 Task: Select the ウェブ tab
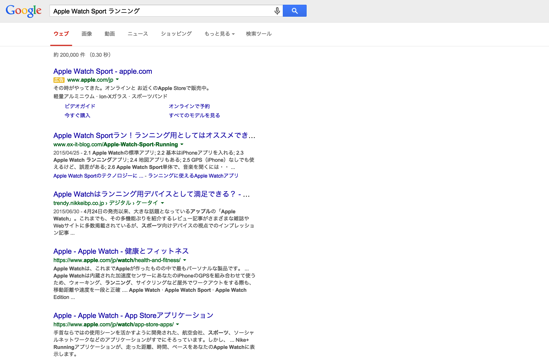click(61, 34)
